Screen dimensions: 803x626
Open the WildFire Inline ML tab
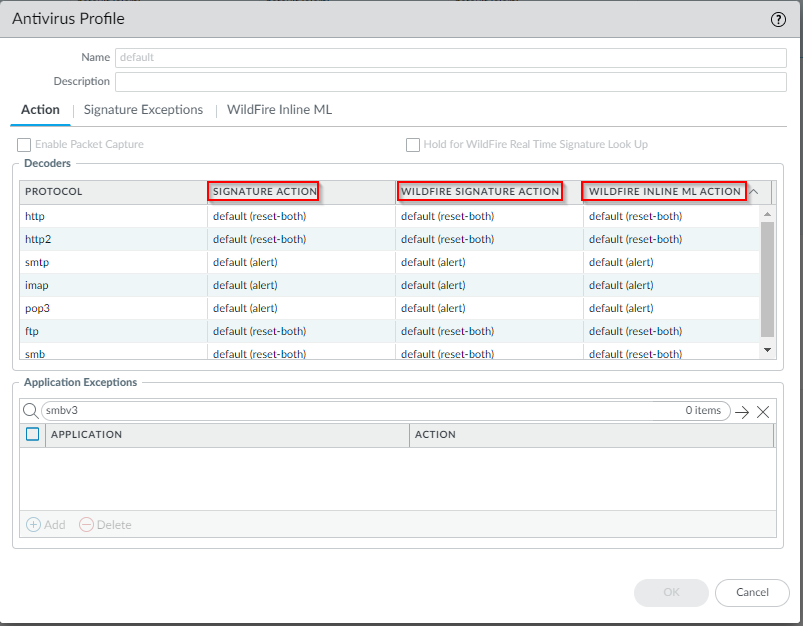point(279,110)
